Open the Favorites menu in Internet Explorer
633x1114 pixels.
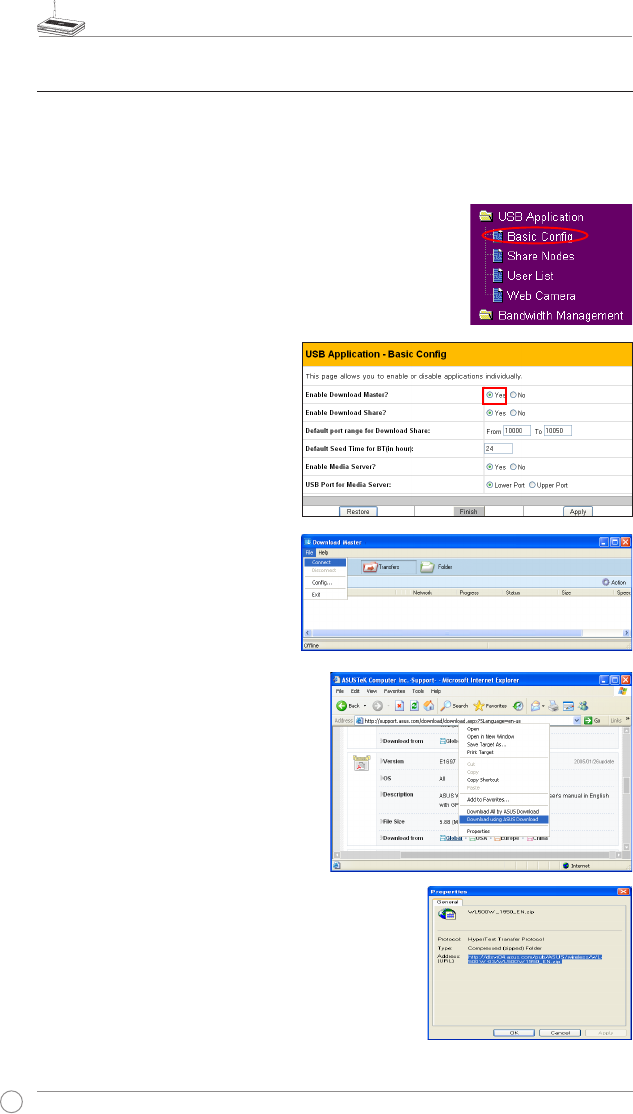pos(394,691)
